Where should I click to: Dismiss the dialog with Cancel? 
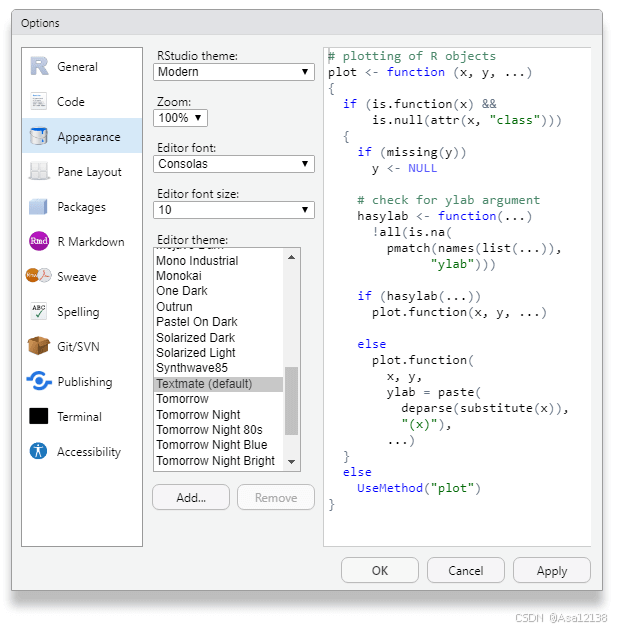[465, 570]
